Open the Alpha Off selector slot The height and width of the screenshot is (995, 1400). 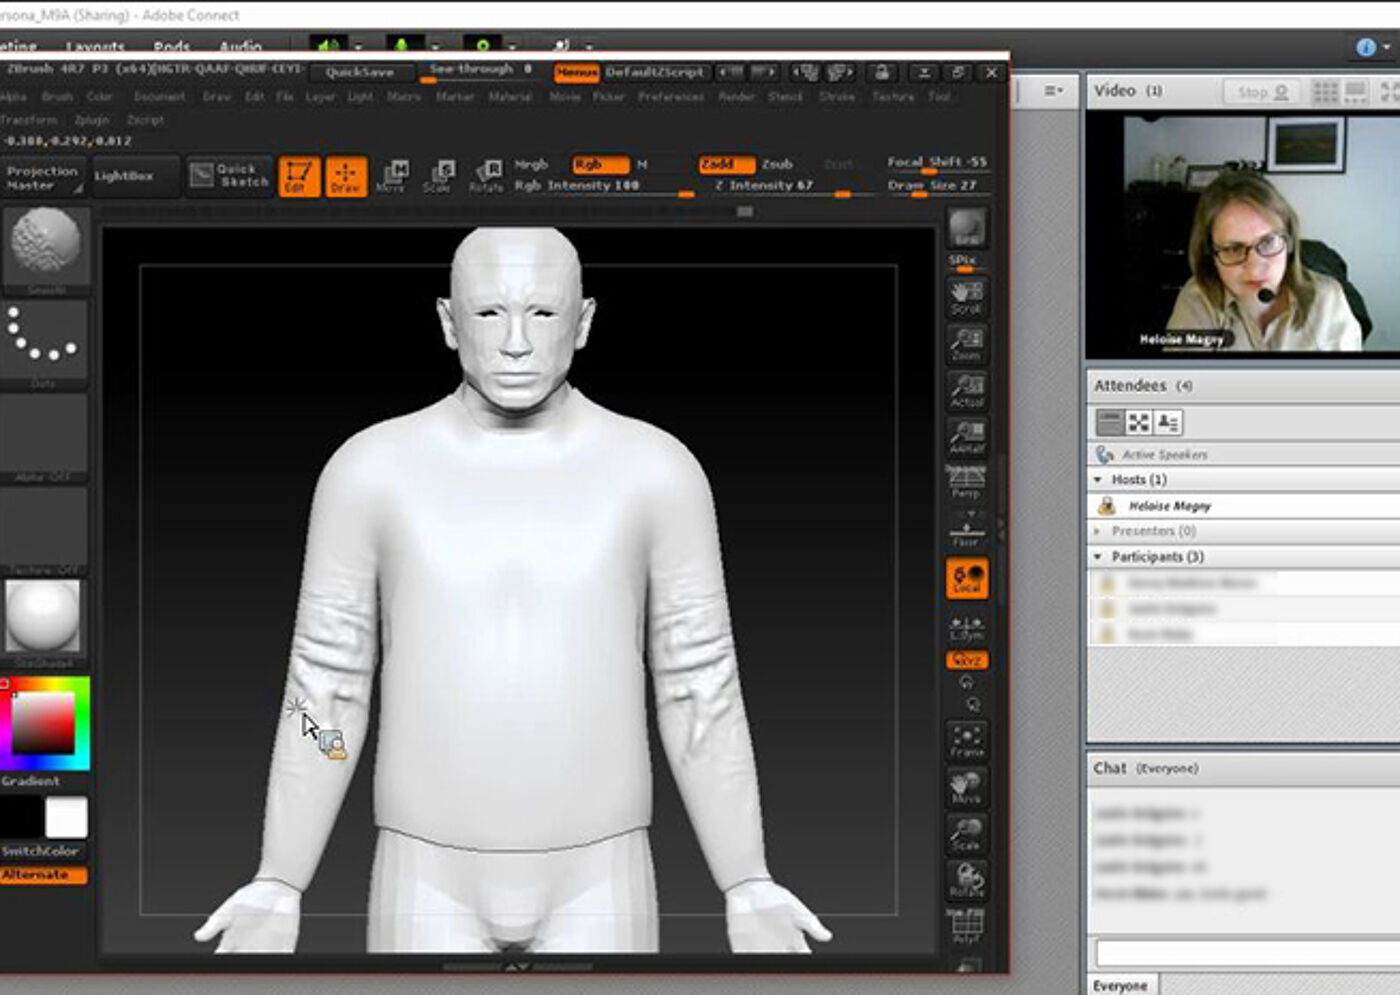coord(44,435)
